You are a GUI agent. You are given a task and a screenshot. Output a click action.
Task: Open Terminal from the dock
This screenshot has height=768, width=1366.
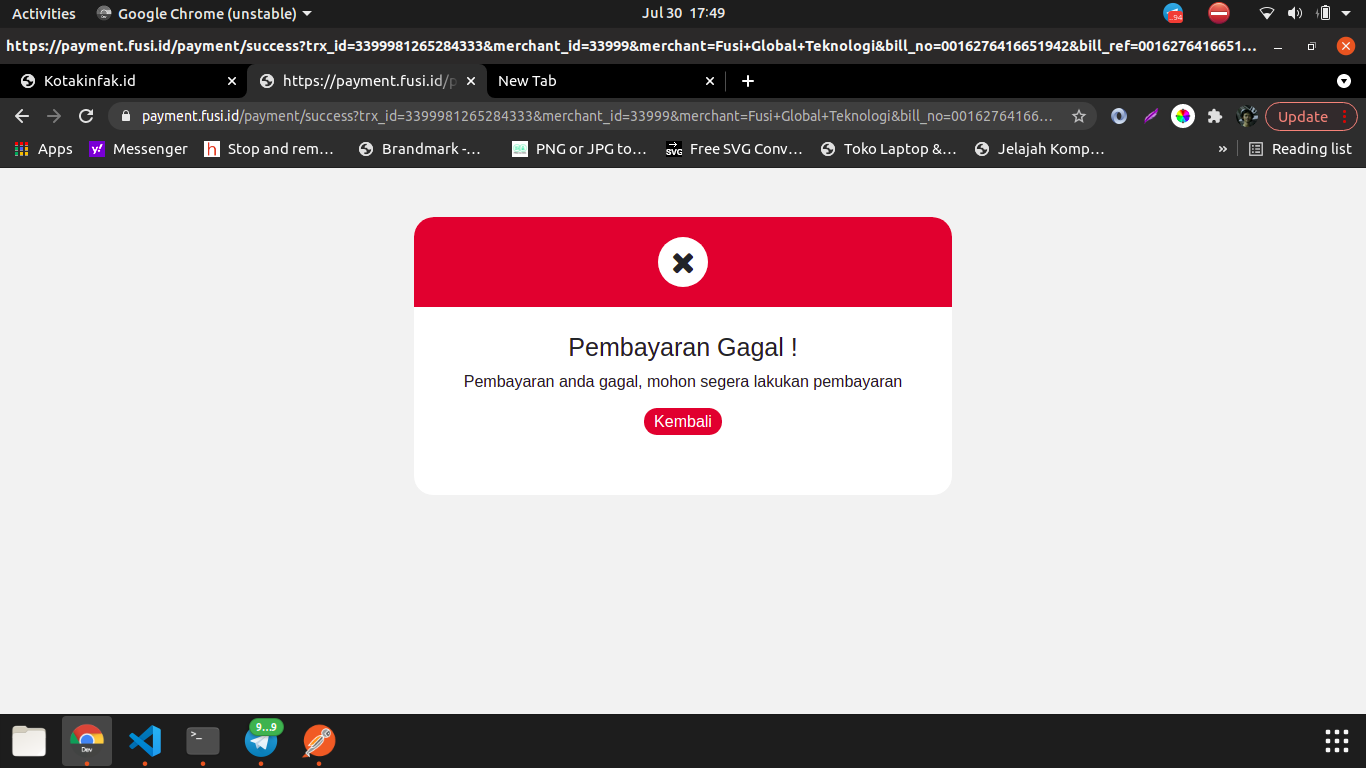click(x=203, y=741)
